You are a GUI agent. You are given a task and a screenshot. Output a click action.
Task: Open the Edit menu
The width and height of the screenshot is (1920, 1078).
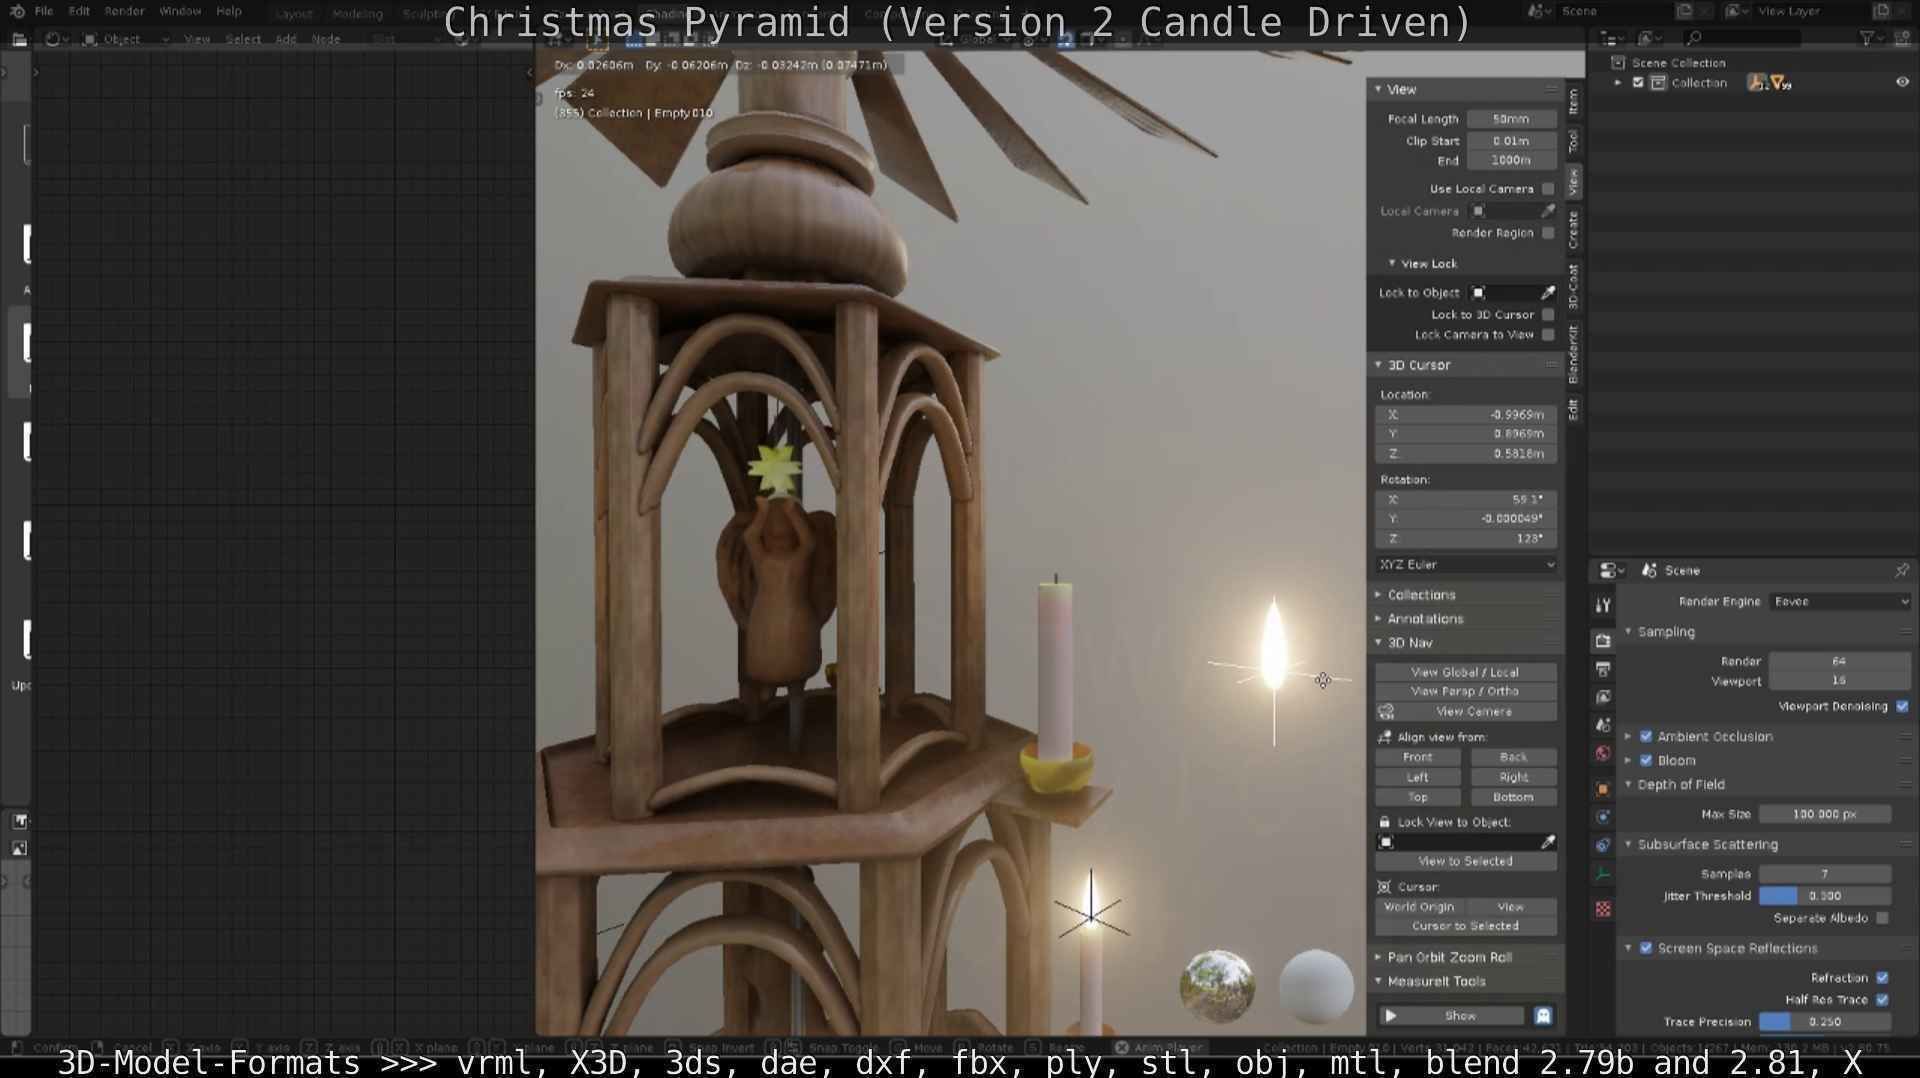coord(79,11)
